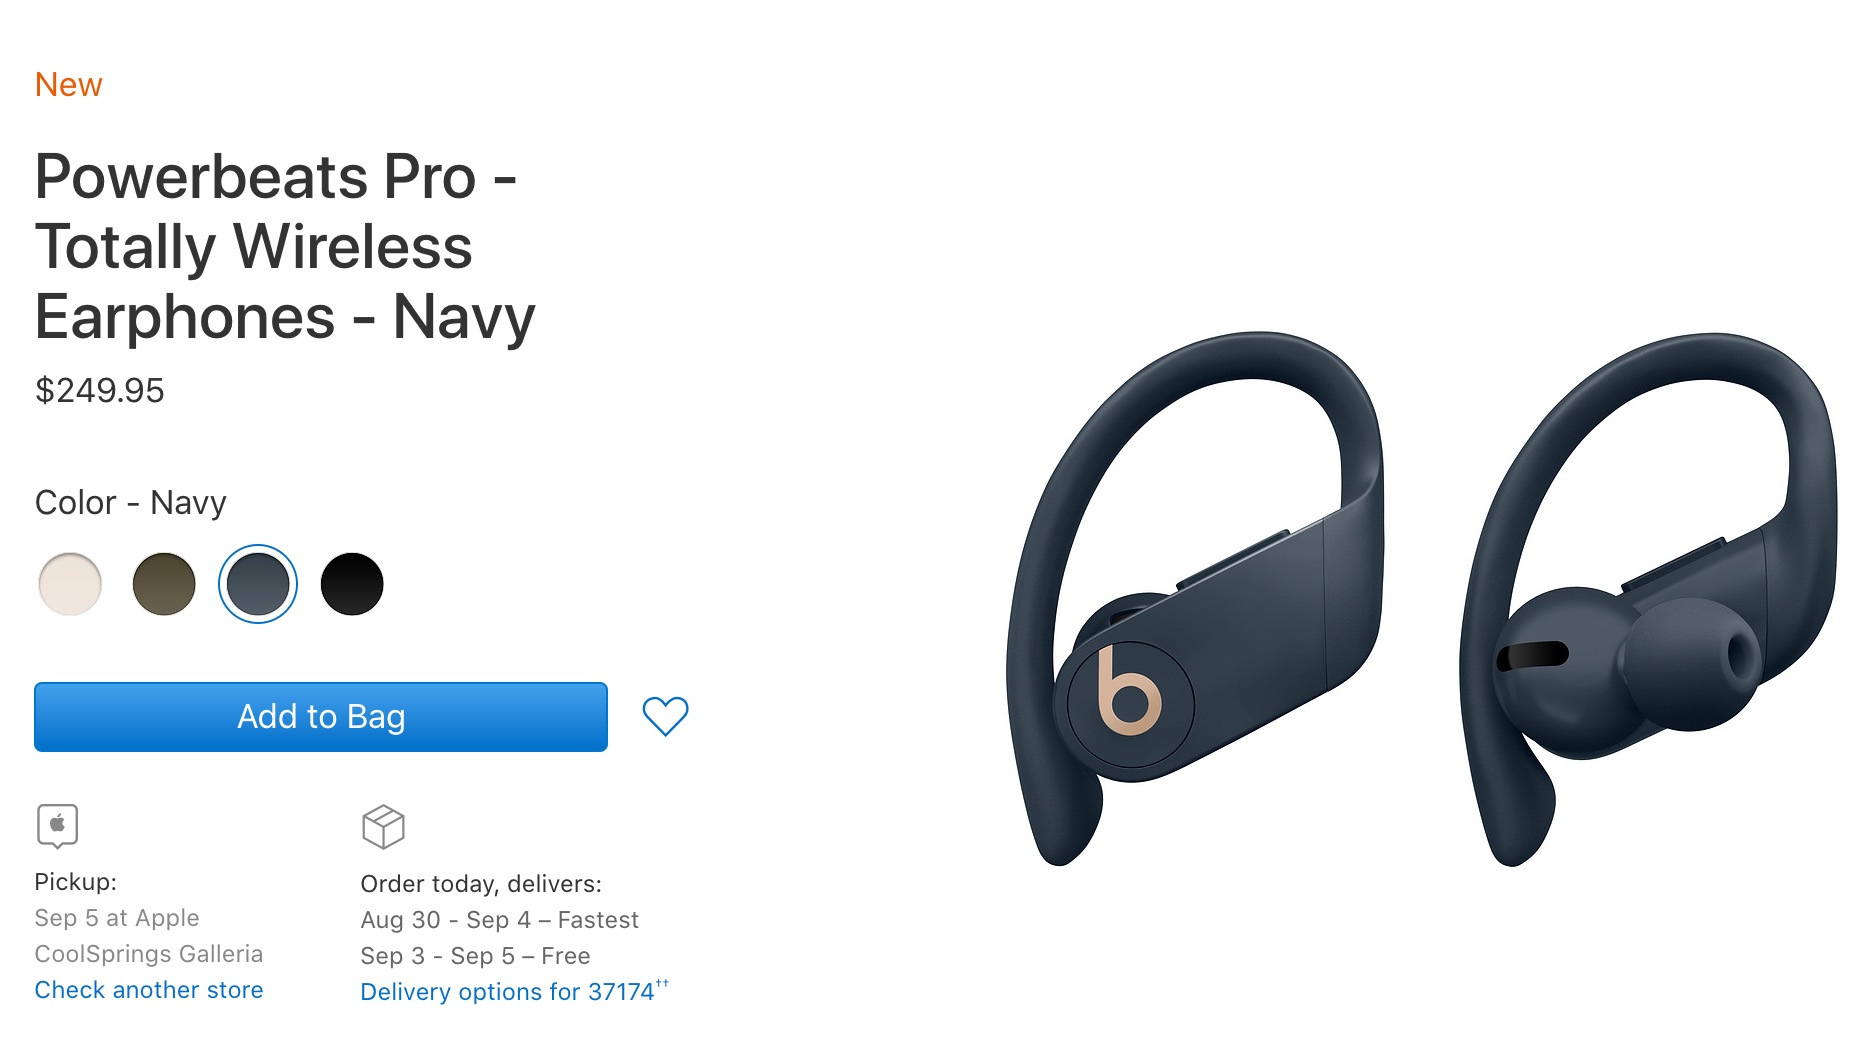Select the Moss color swatch
This screenshot has height=1044, width=1860.
point(164,584)
